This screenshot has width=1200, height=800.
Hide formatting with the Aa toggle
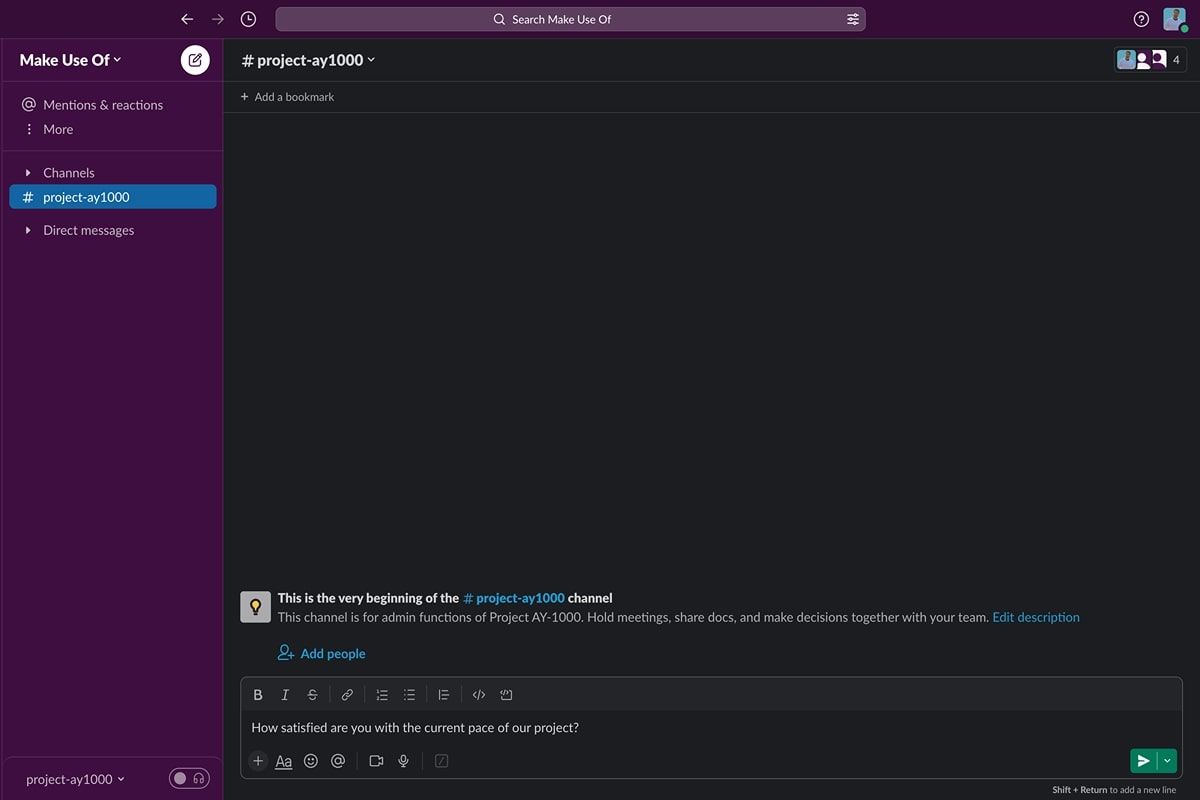click(x=284, y=760)
